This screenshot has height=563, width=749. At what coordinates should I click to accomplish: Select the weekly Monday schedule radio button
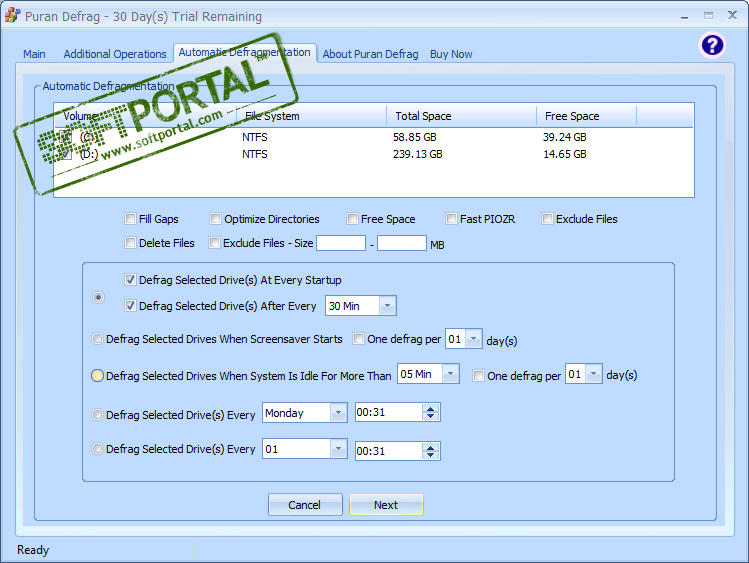(x=97, y=414)
